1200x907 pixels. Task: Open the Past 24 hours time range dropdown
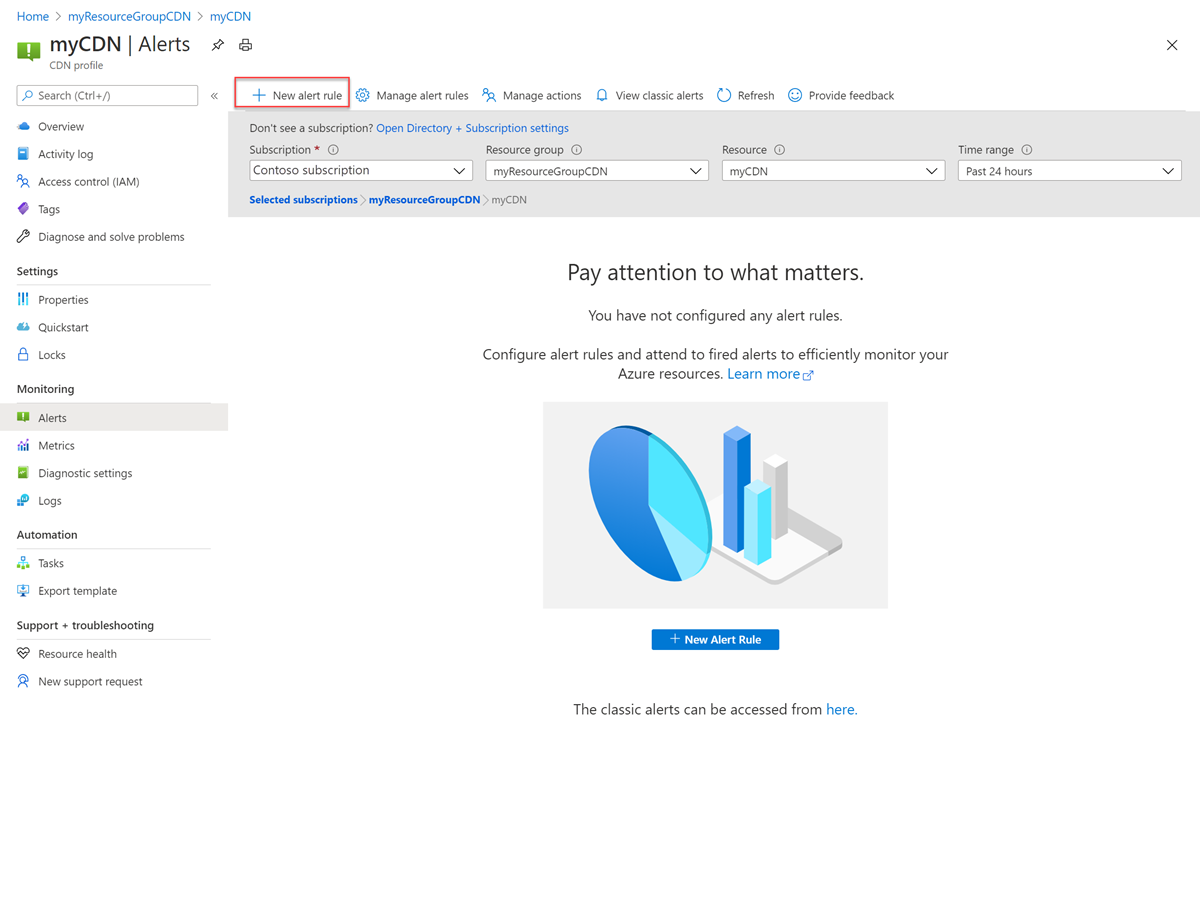1069,171
